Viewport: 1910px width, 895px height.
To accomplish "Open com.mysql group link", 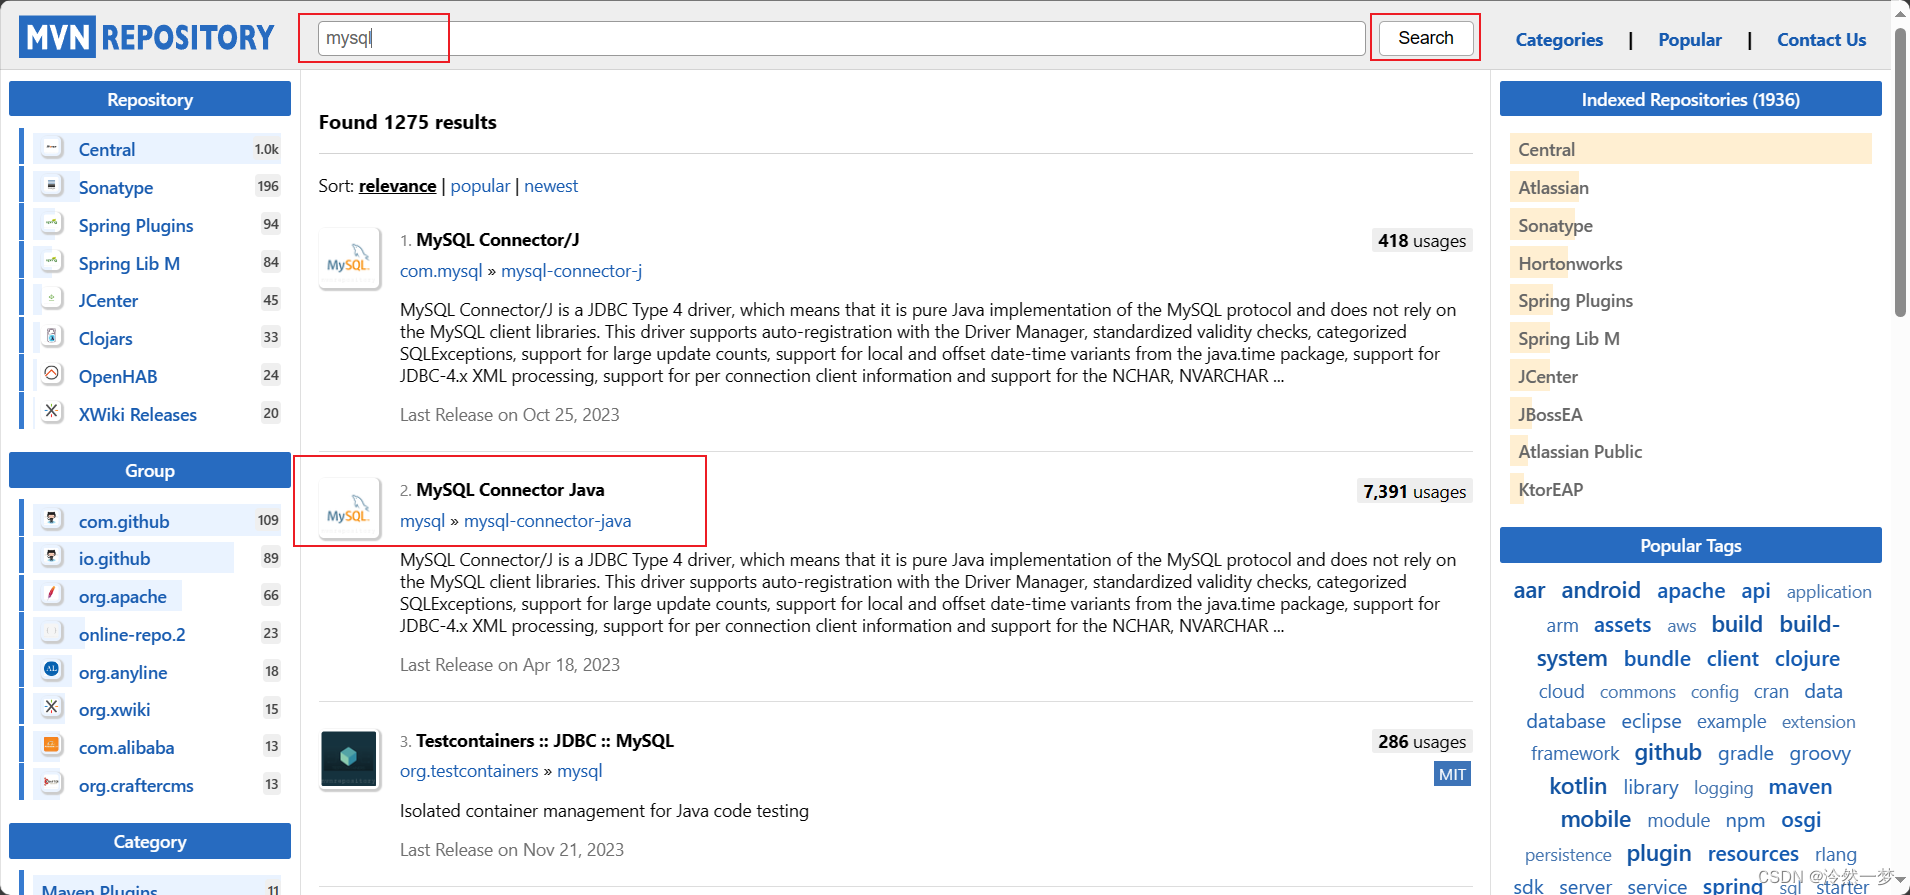I will point(441,271).
